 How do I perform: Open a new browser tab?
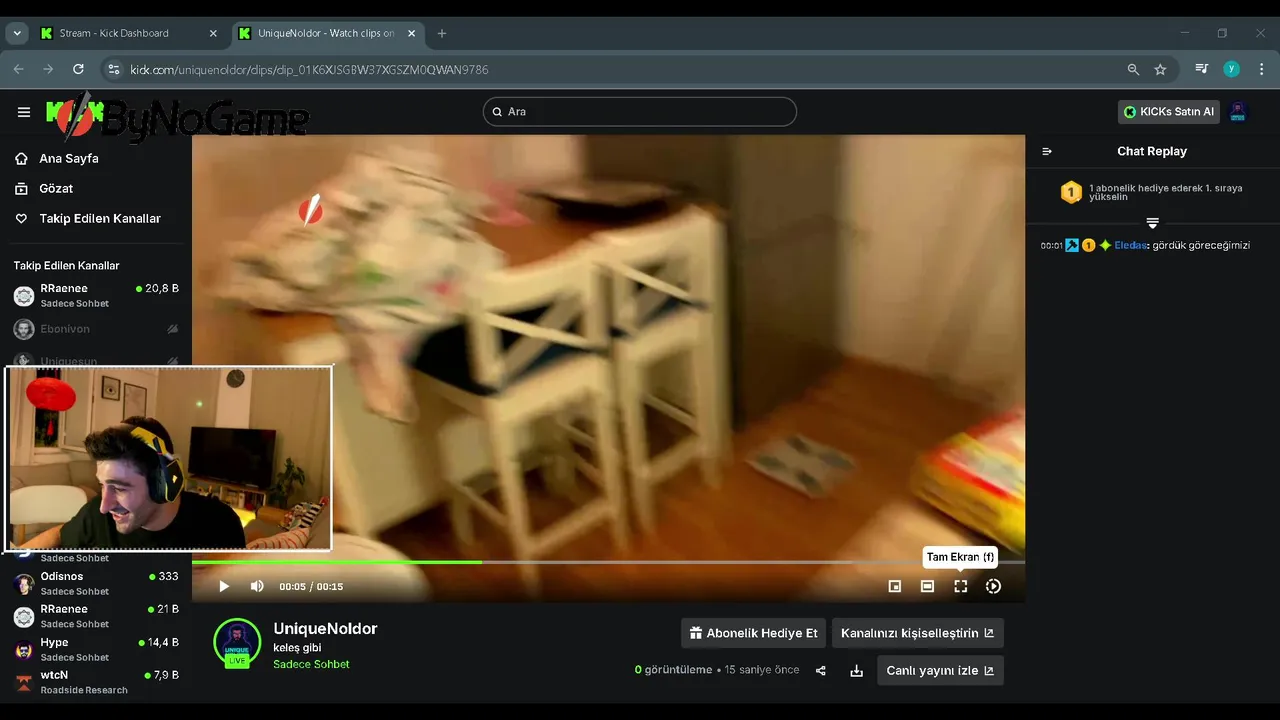click(x=442, y=33)
